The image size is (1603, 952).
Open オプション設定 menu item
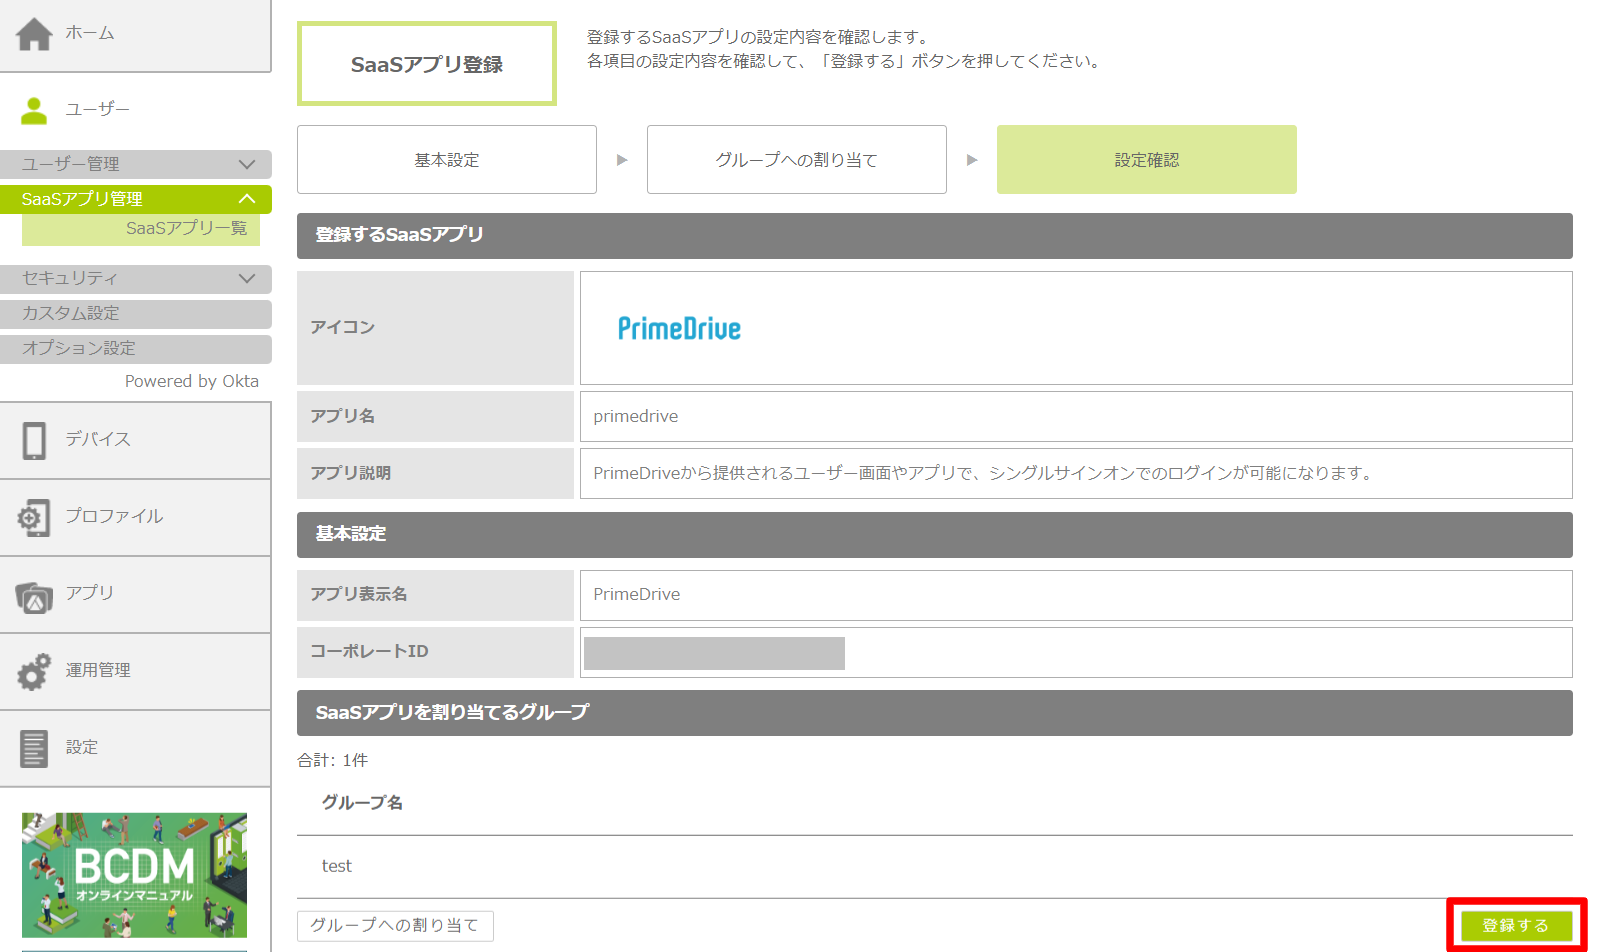[x=78, y=348]
